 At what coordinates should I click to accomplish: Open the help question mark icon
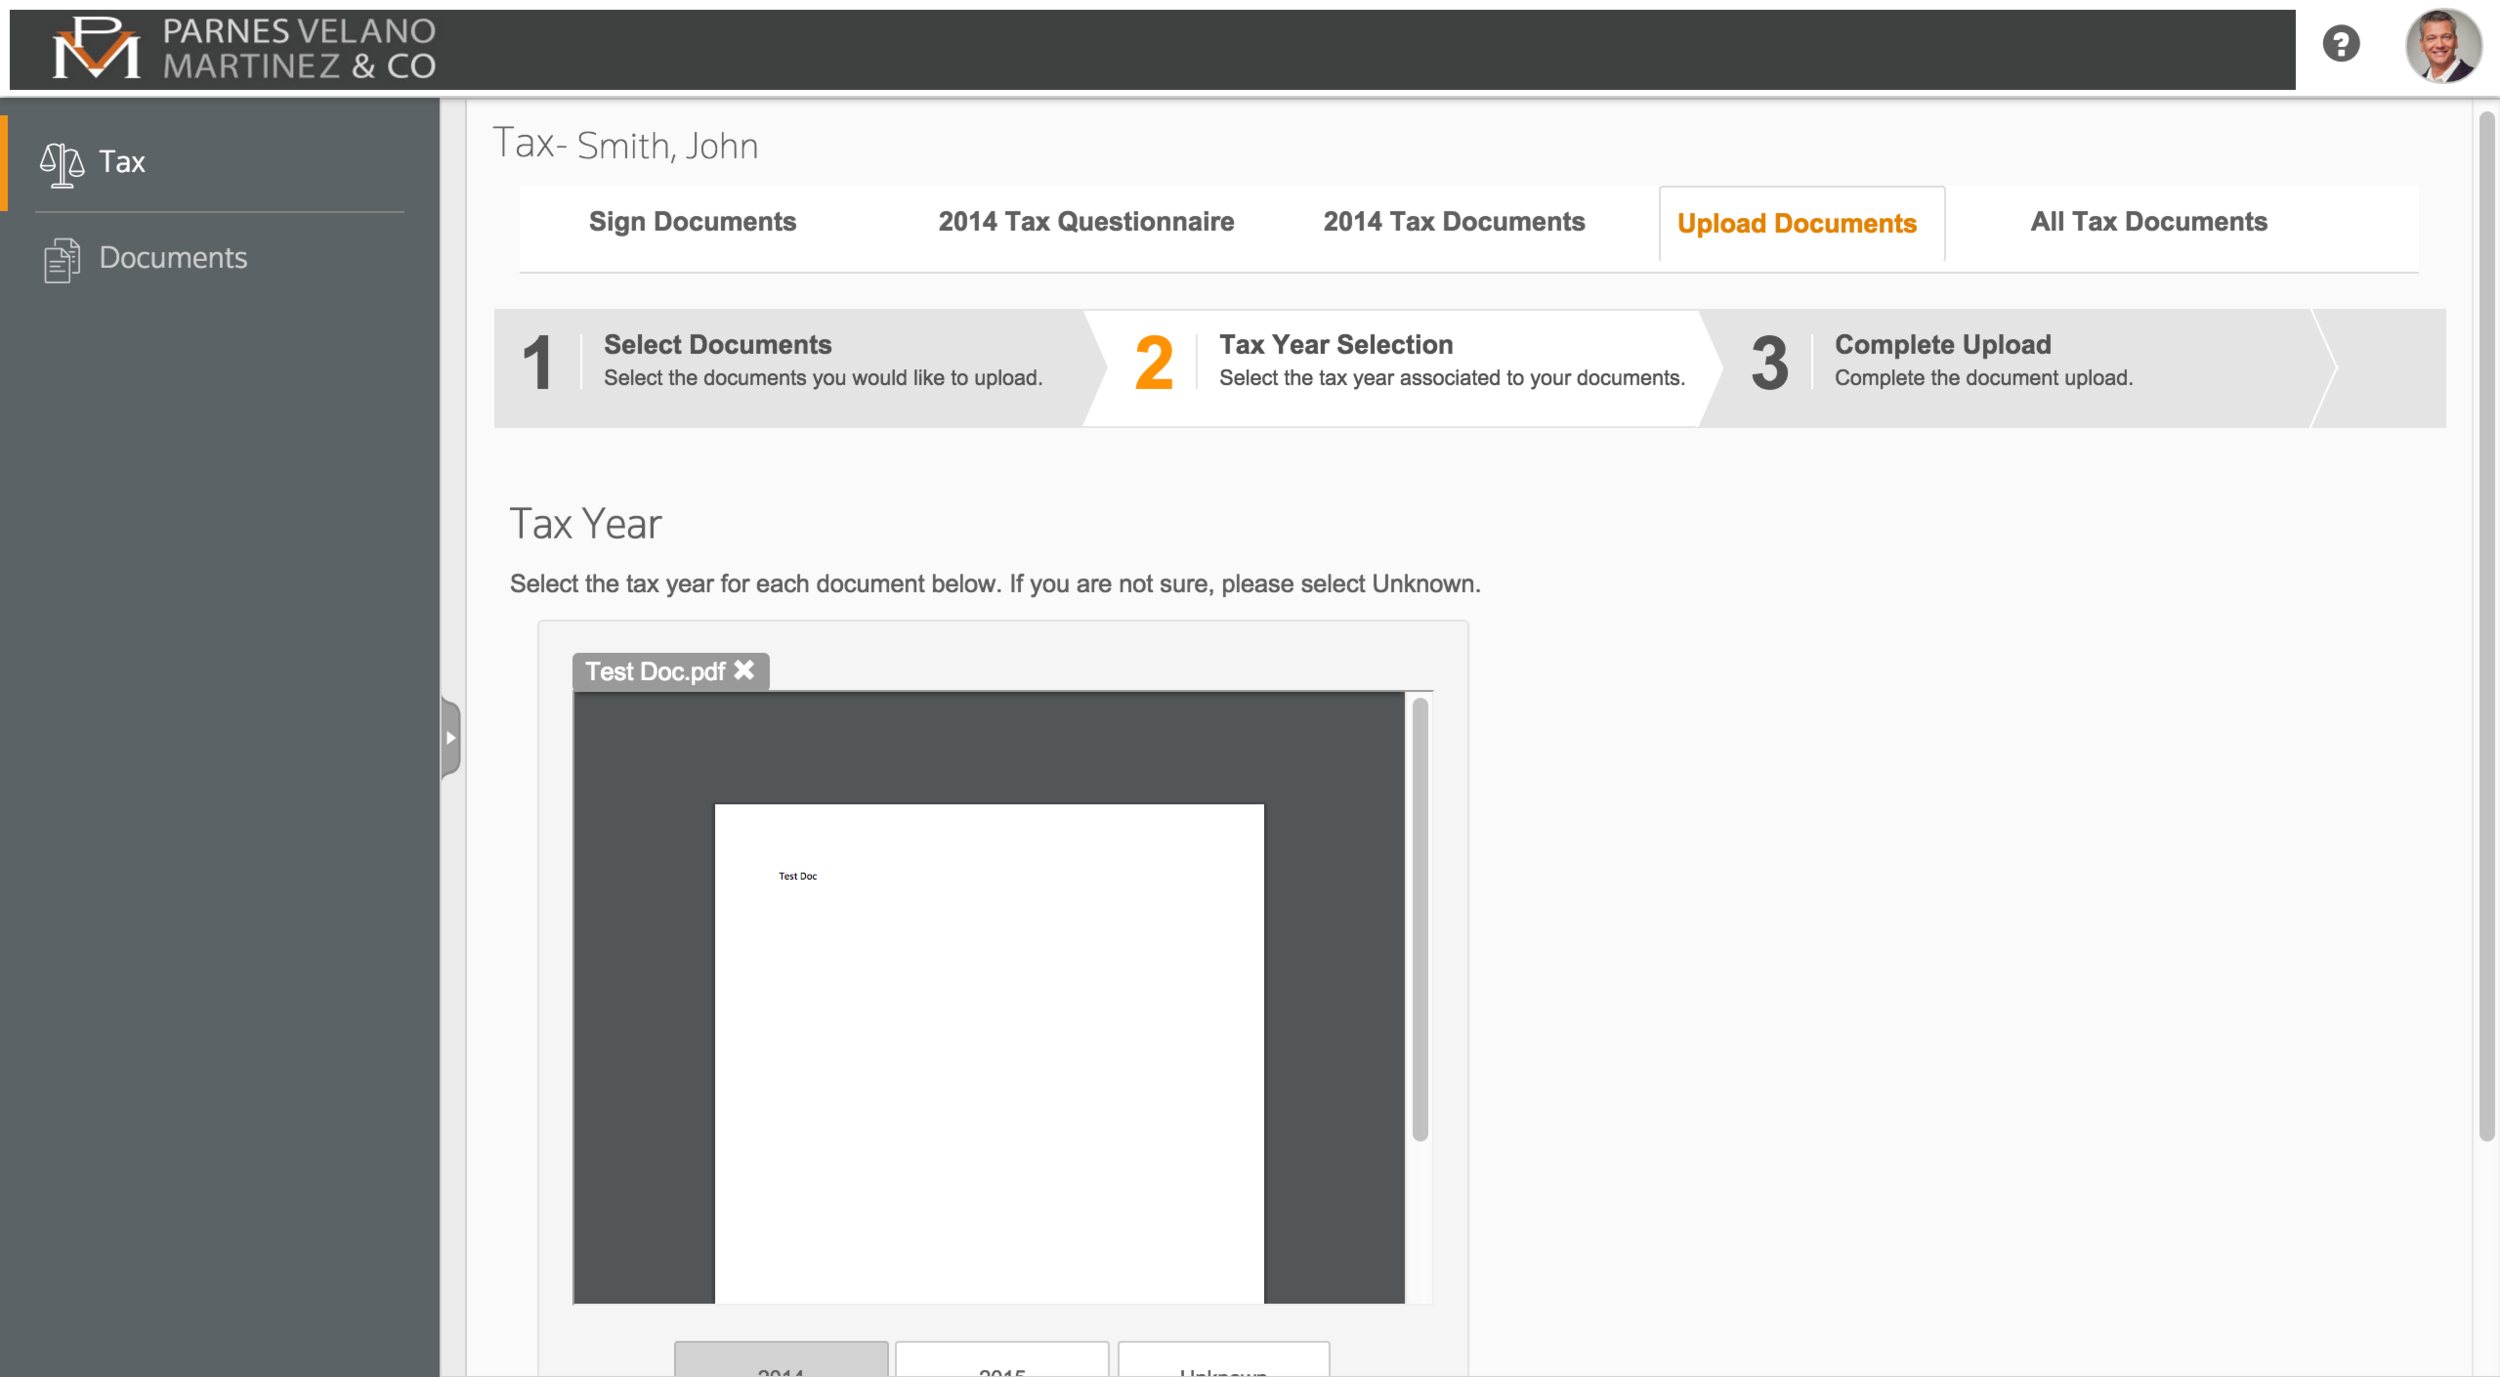point(2343,44)
